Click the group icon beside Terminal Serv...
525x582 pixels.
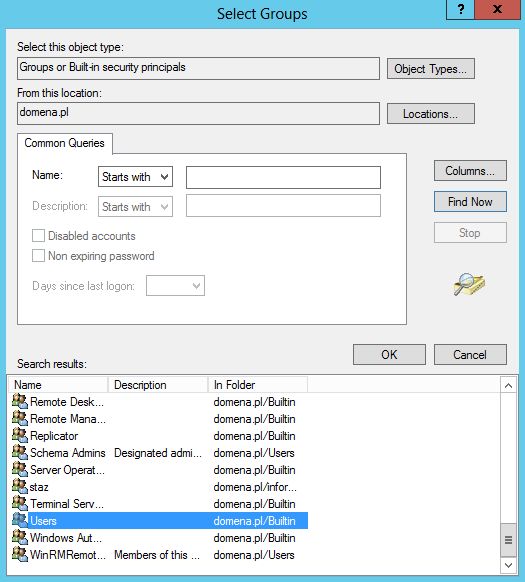(x=20, y=504)
